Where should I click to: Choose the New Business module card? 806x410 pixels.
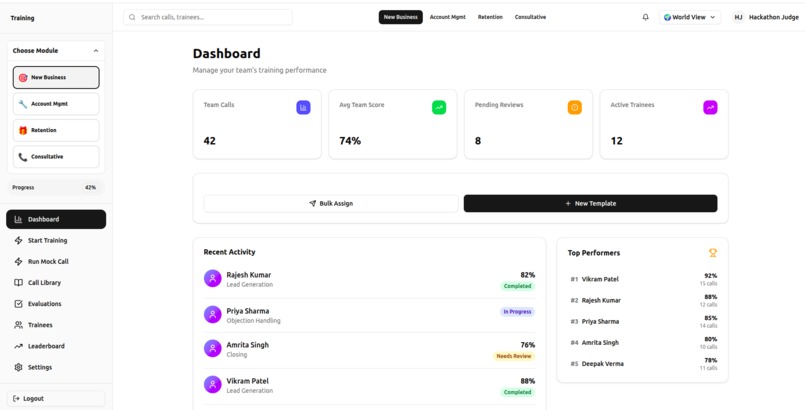pyautogui.click(x=56, y=78)
